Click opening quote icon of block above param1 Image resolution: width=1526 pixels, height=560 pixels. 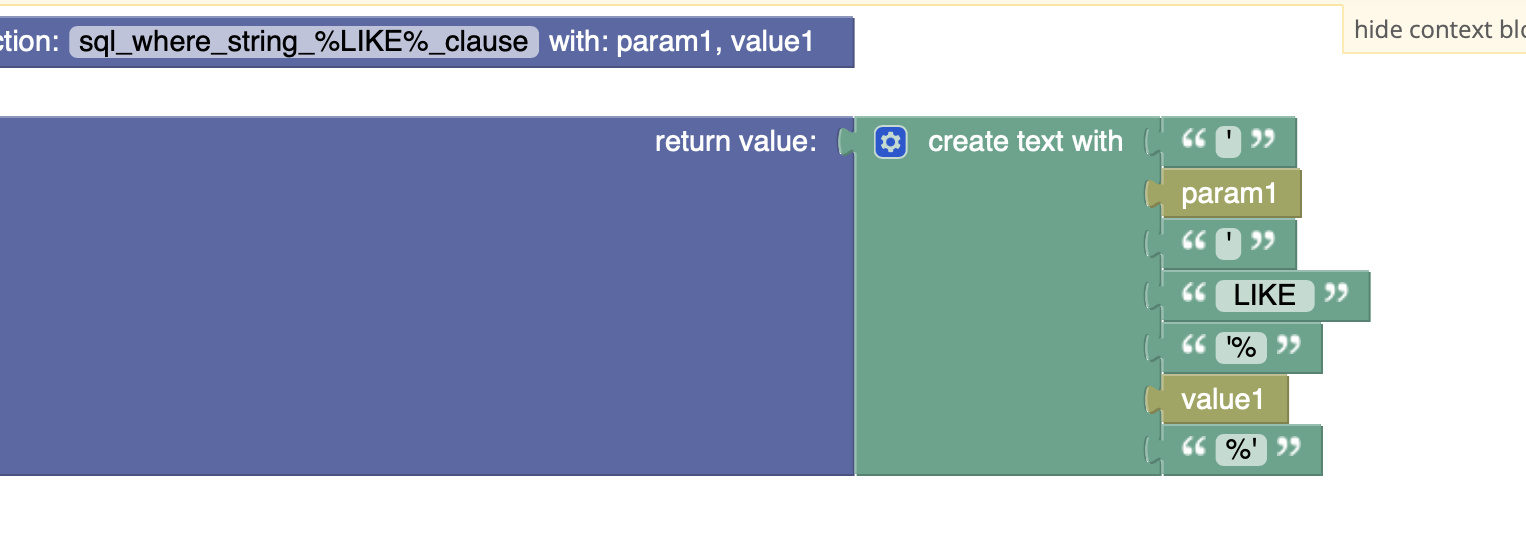tap(1193, 141)
